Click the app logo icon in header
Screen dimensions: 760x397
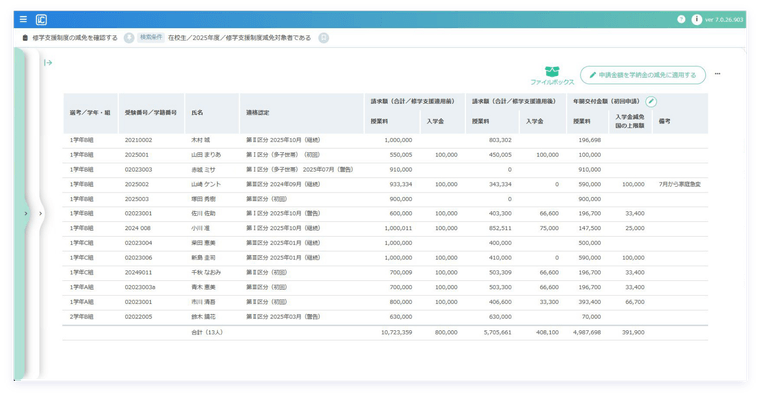tap(41, 20)
